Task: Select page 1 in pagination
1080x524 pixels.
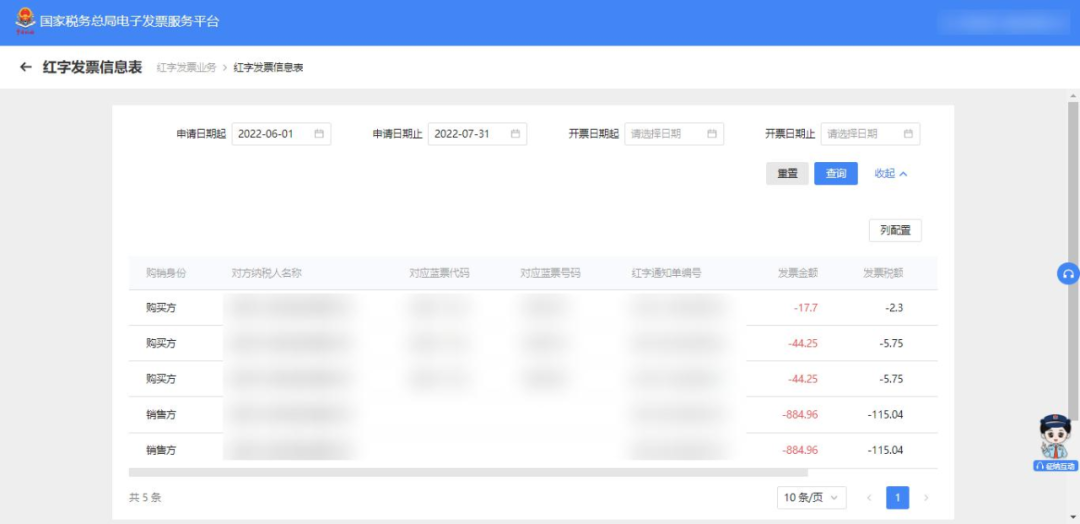Action: click(x=897, y=497)
